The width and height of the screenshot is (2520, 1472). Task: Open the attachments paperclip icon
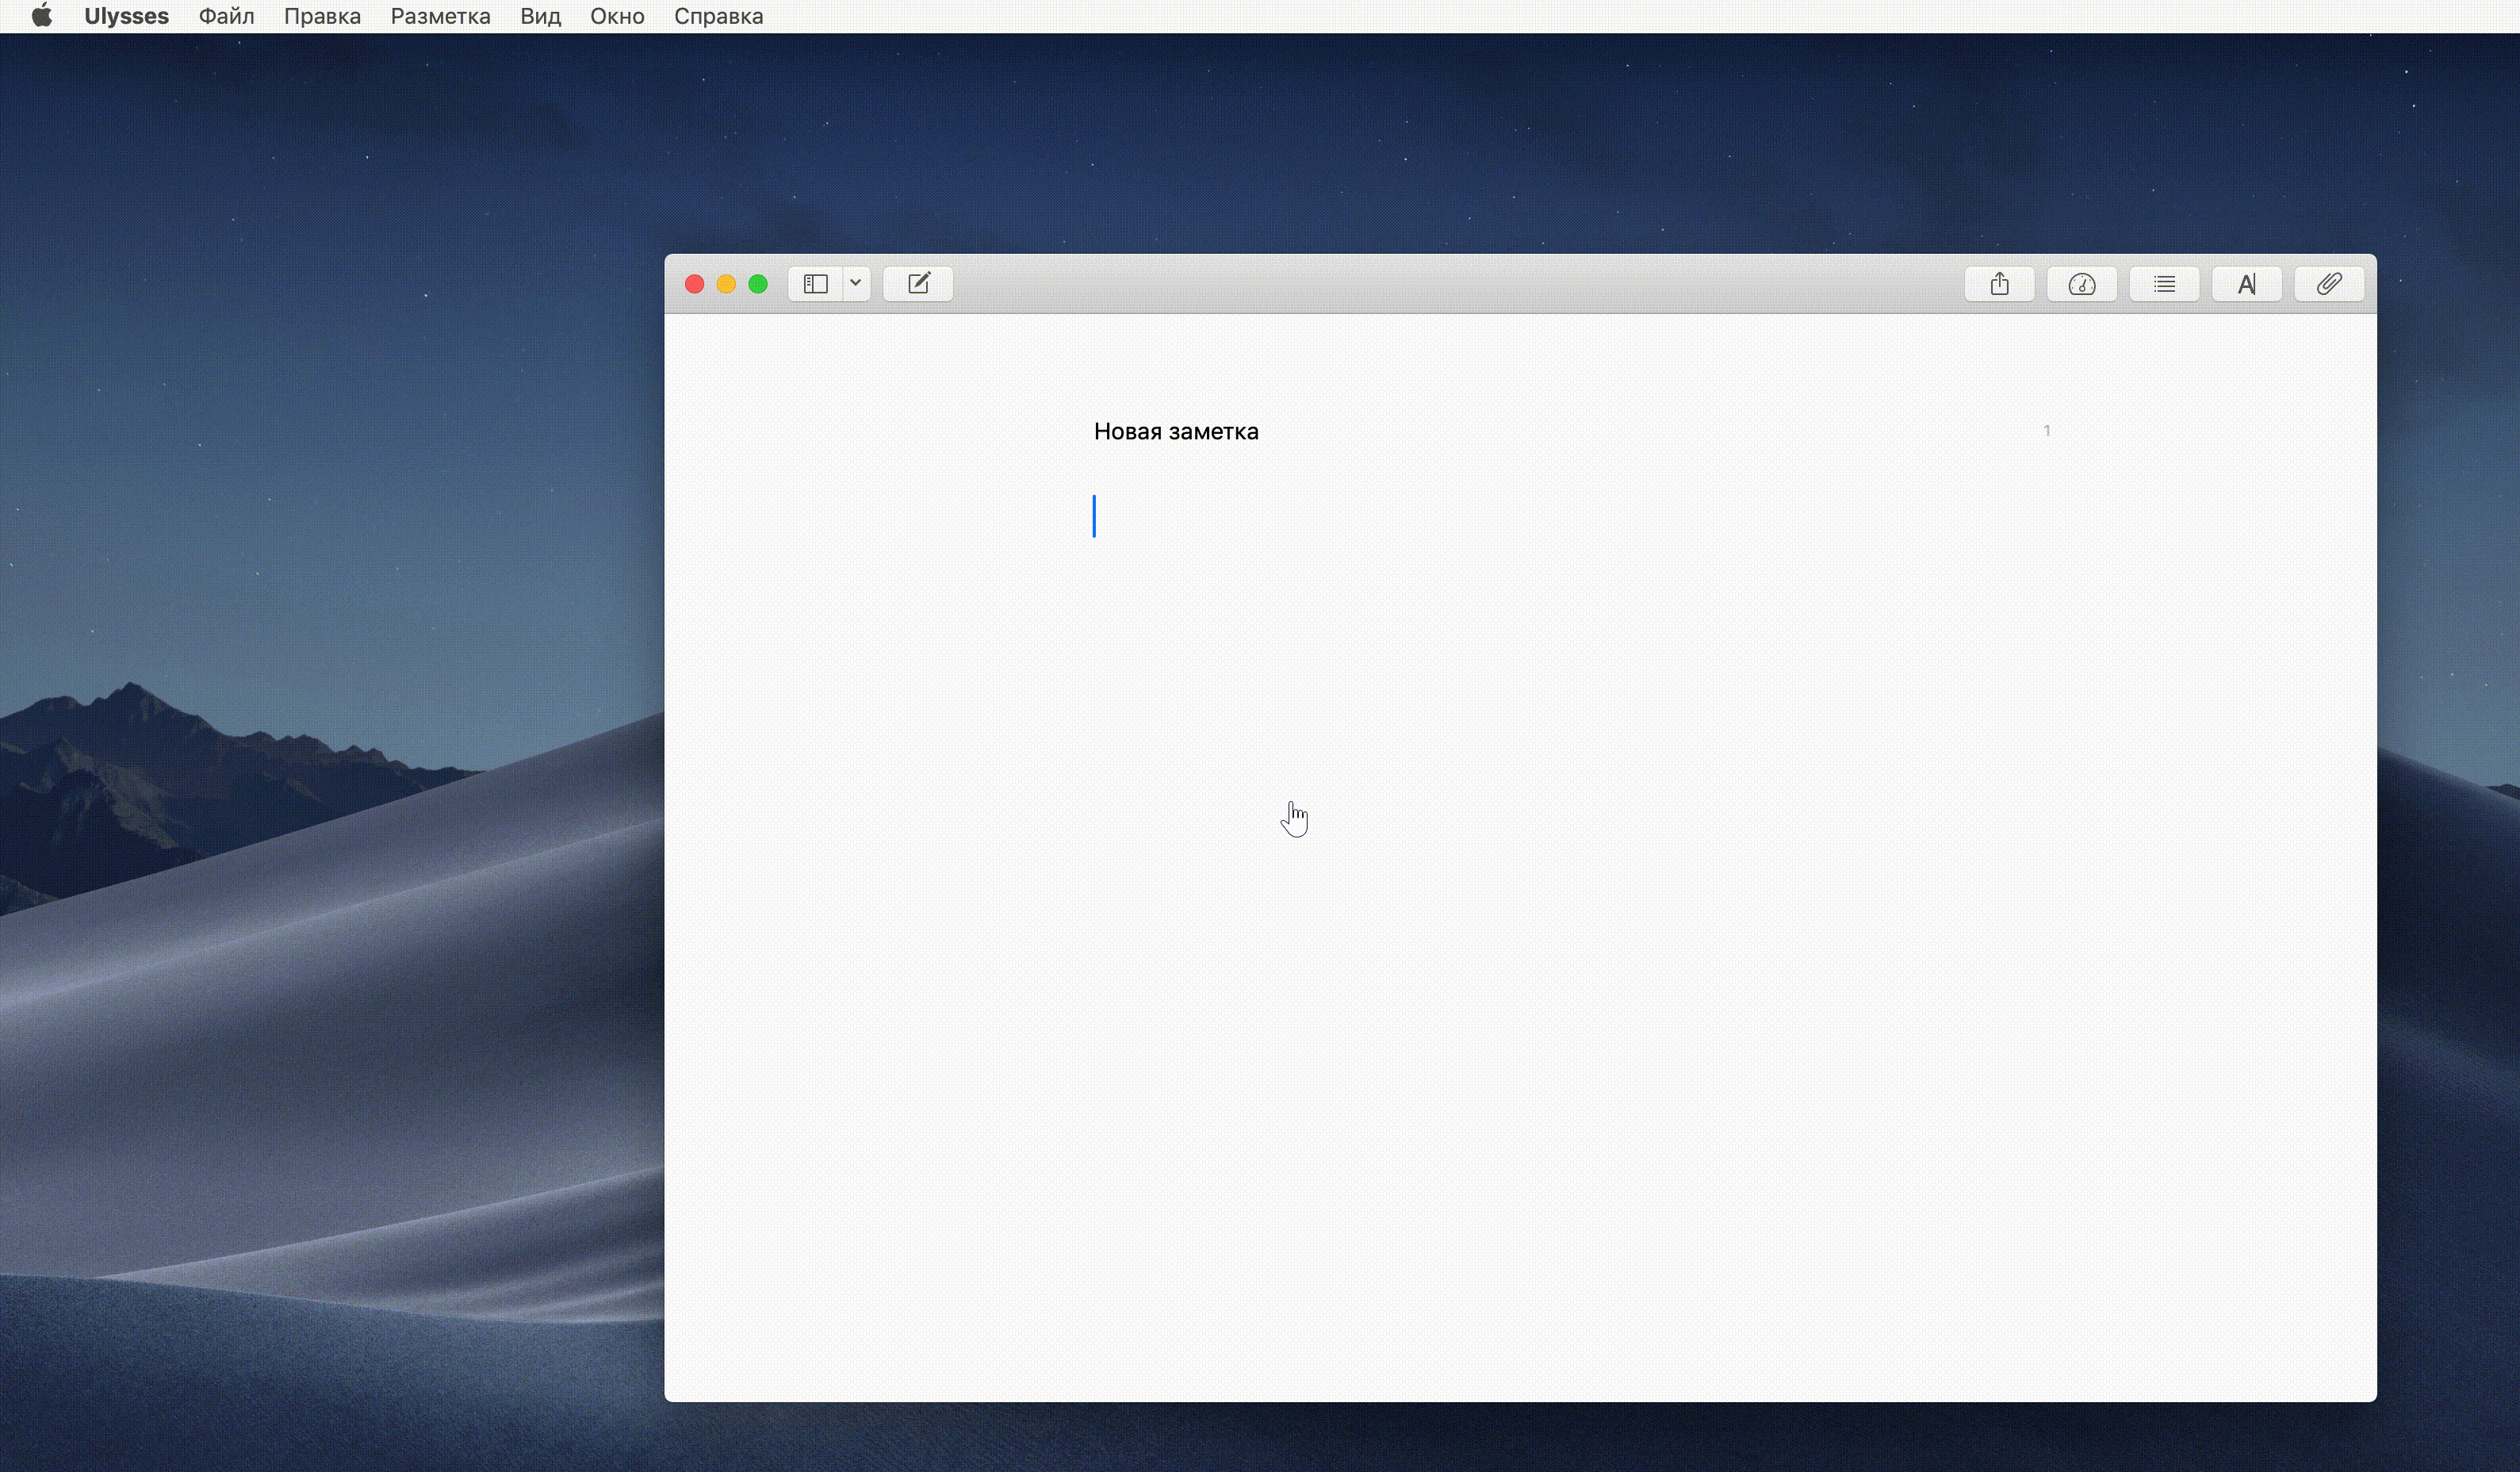point(2329,284)
